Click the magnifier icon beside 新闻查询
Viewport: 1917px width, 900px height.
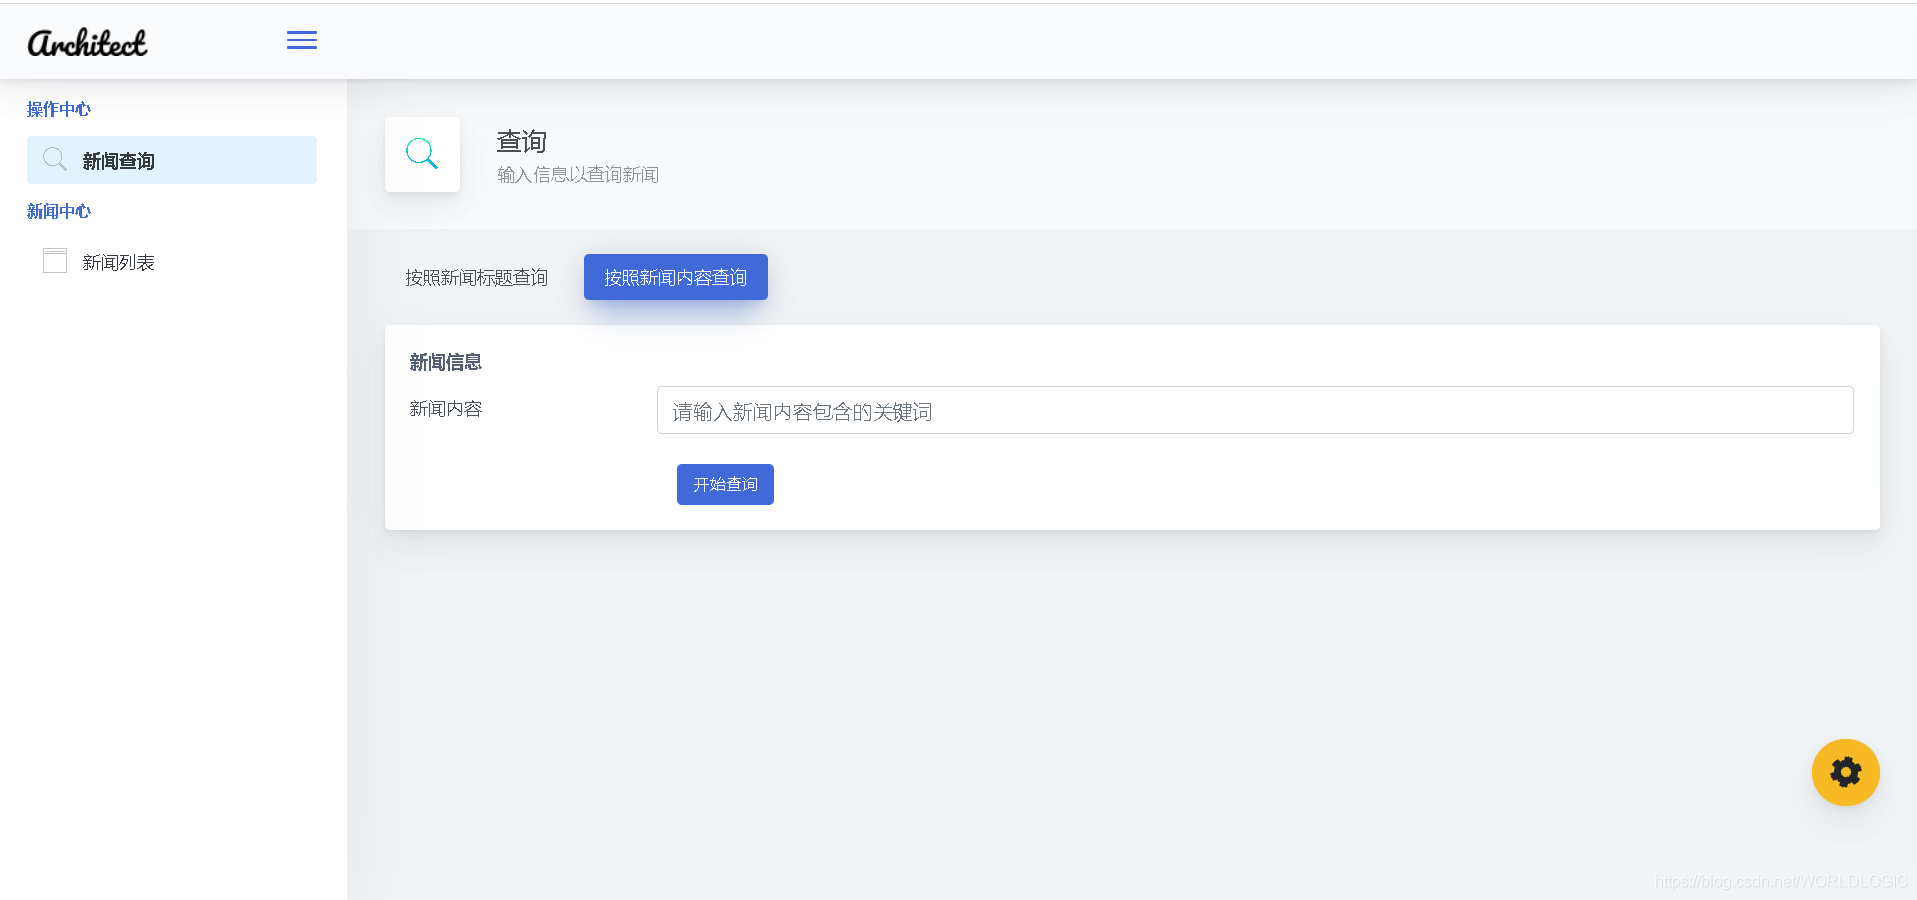pyautogui.click(x=55, y=159)
